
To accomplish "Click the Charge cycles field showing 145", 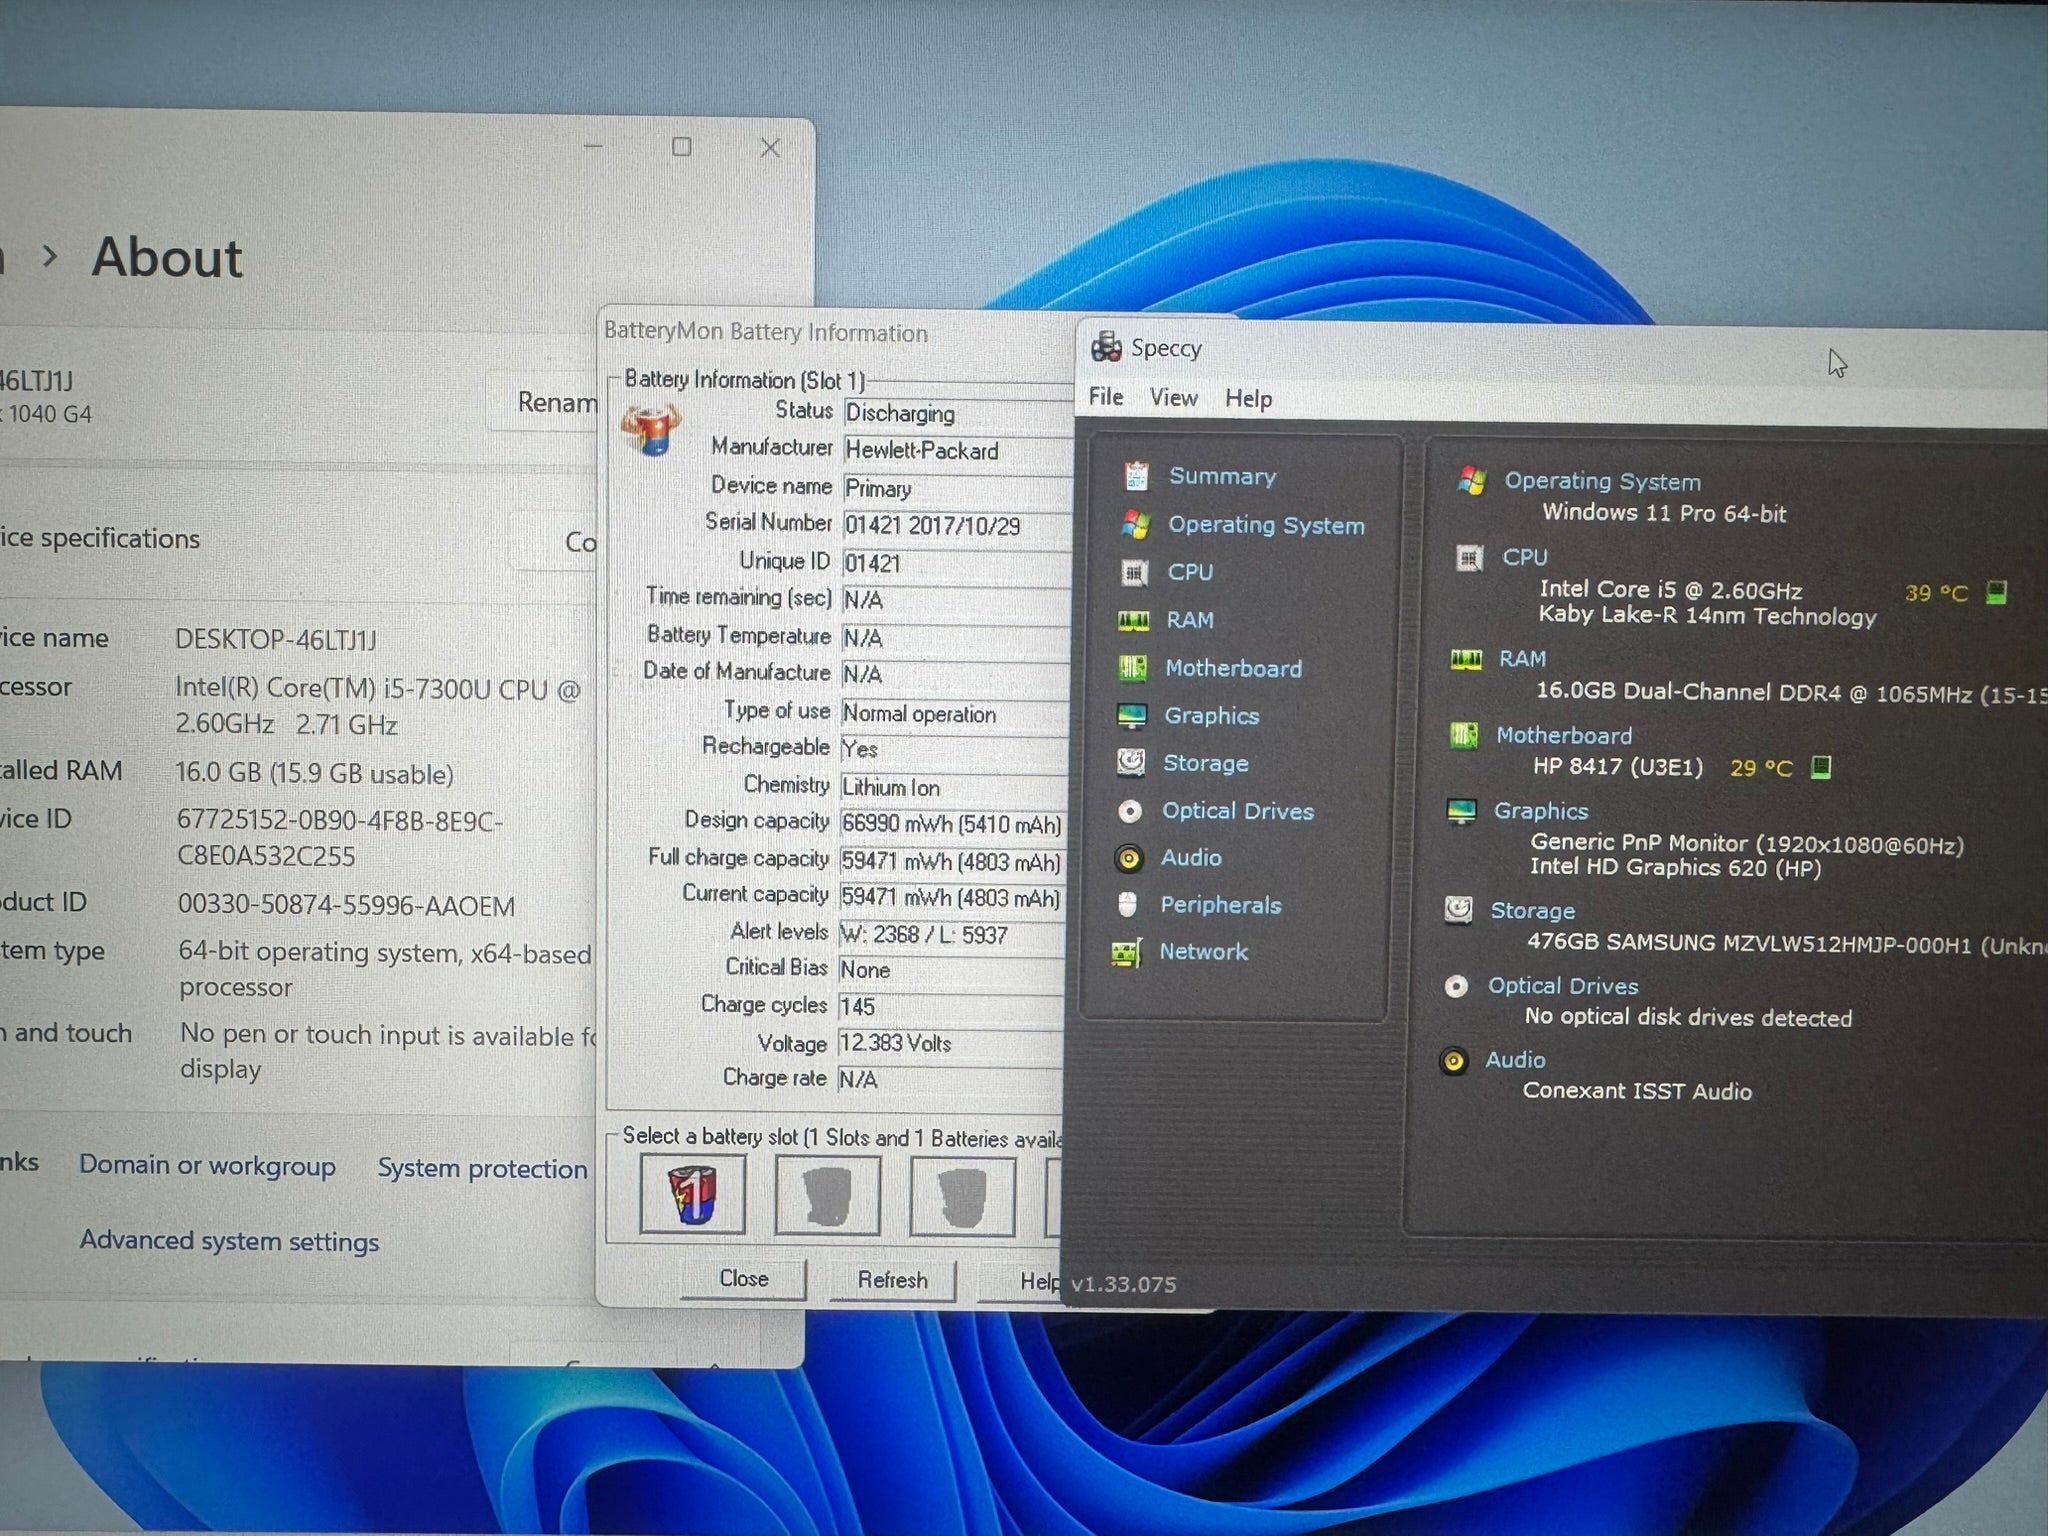I will (x=952, y=1006).
